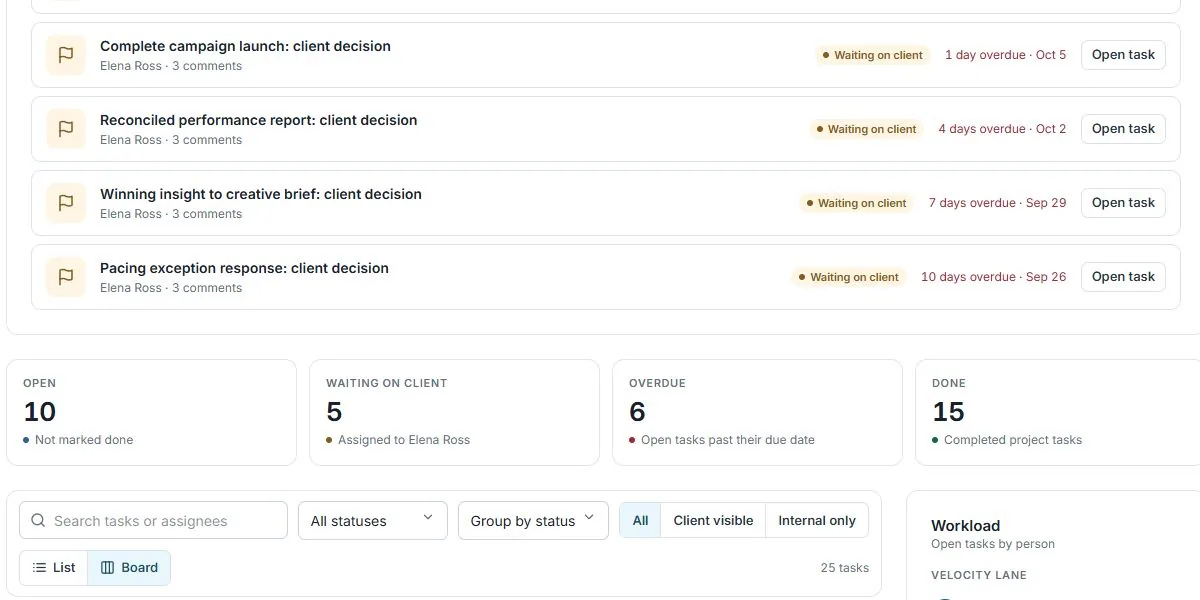
Task: Click the Overdue stat card showing 6
Action: pos(757,413)
